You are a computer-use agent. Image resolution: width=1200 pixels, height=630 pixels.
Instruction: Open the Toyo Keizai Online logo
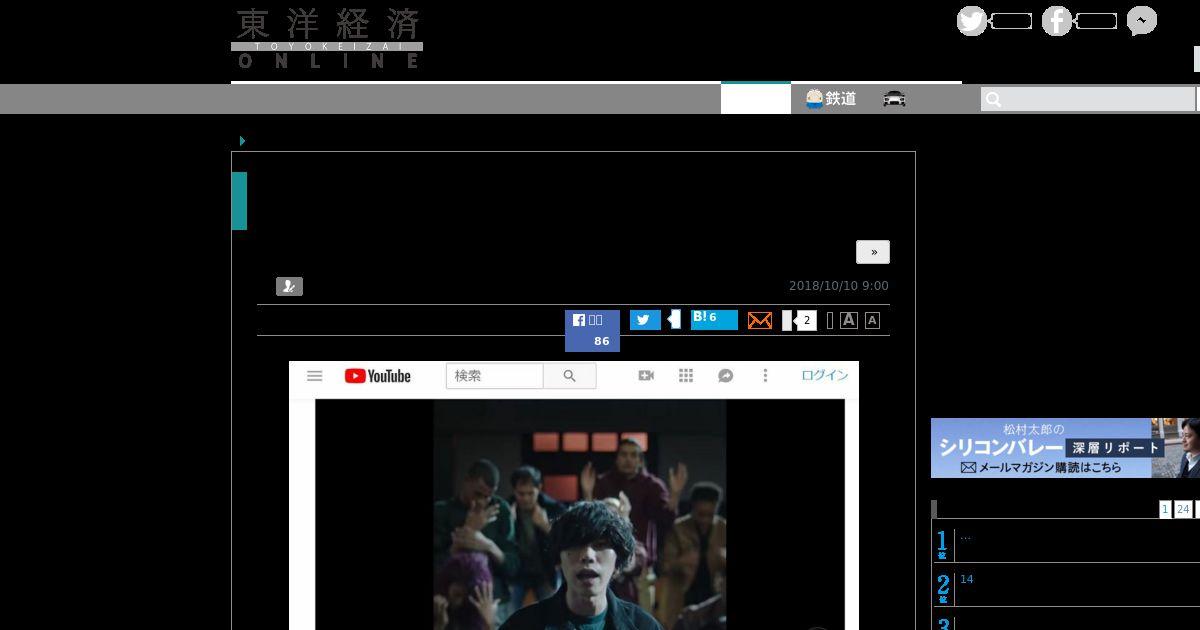point(327,39)
